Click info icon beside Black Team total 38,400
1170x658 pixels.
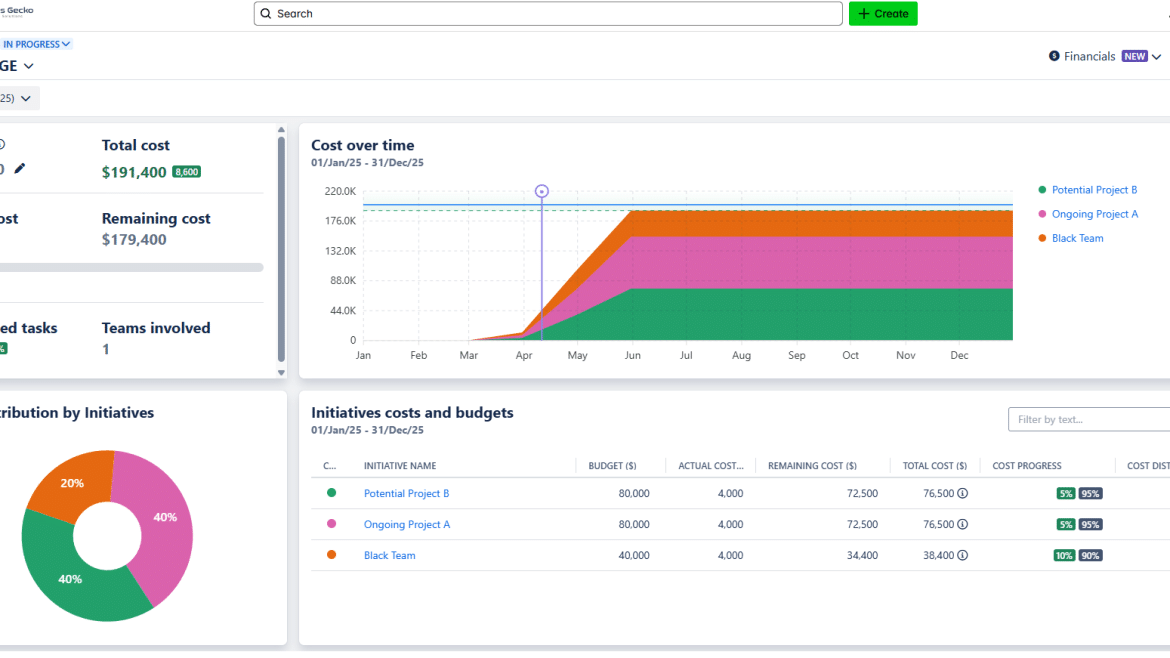click(963, 556)
